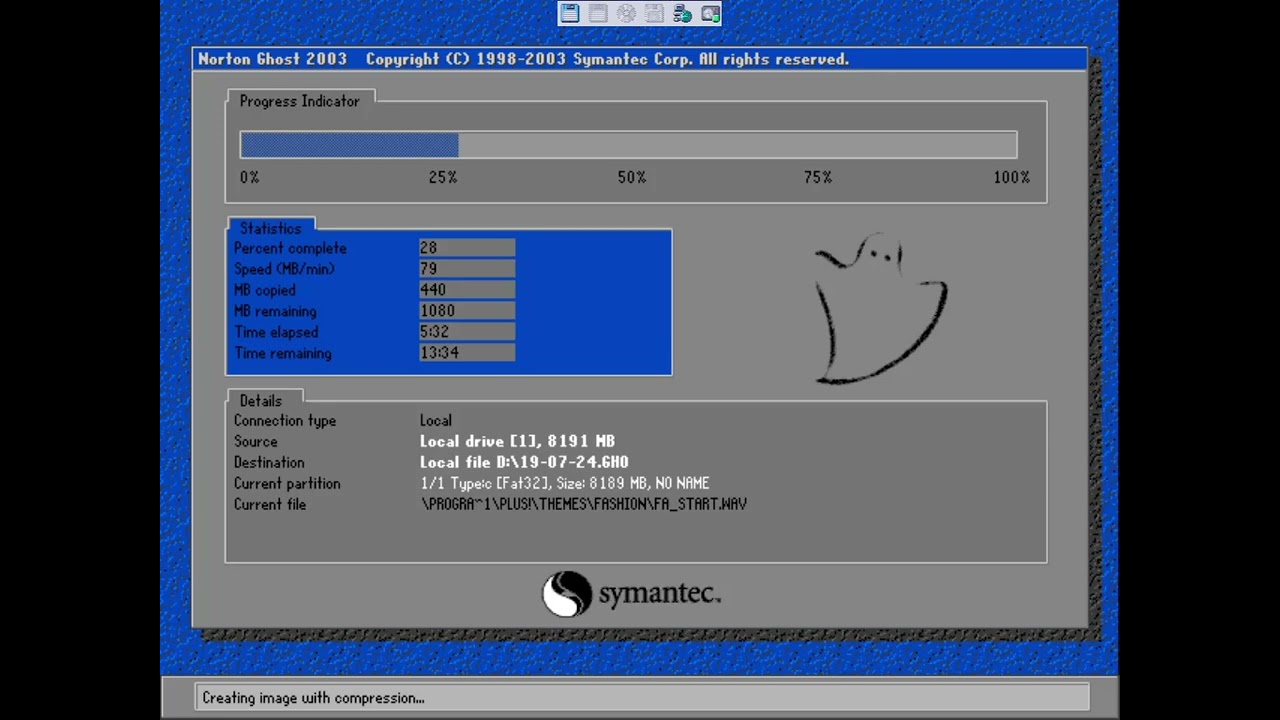Screen dimensions: 1280x720
Task: Click the Current partition Fat32 info
Action: pos(565,483)
